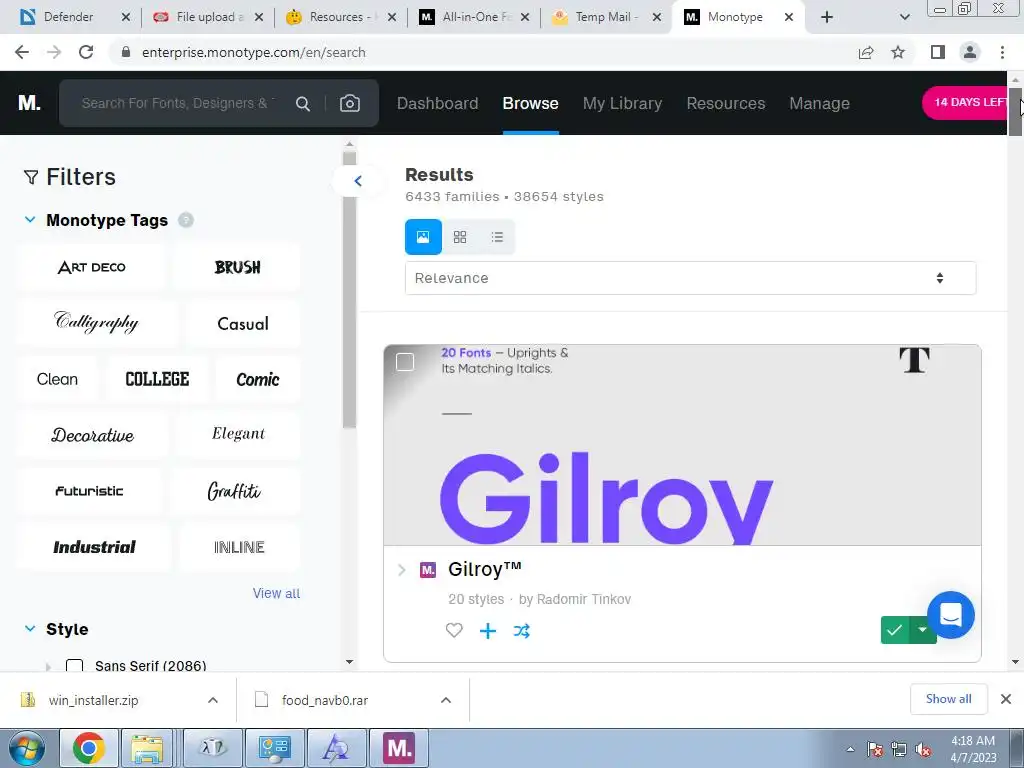Select the Futuristic tag
1024x768 pixels.
(89, 491)
